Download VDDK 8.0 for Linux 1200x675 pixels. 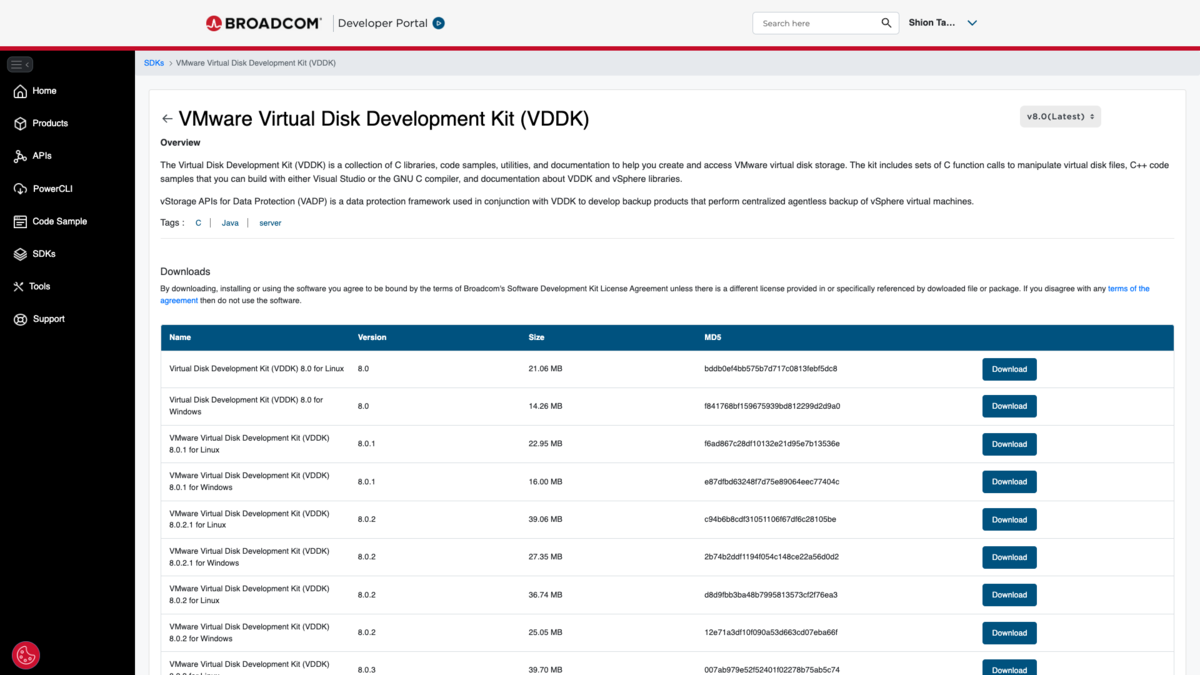pos(1009,369)
